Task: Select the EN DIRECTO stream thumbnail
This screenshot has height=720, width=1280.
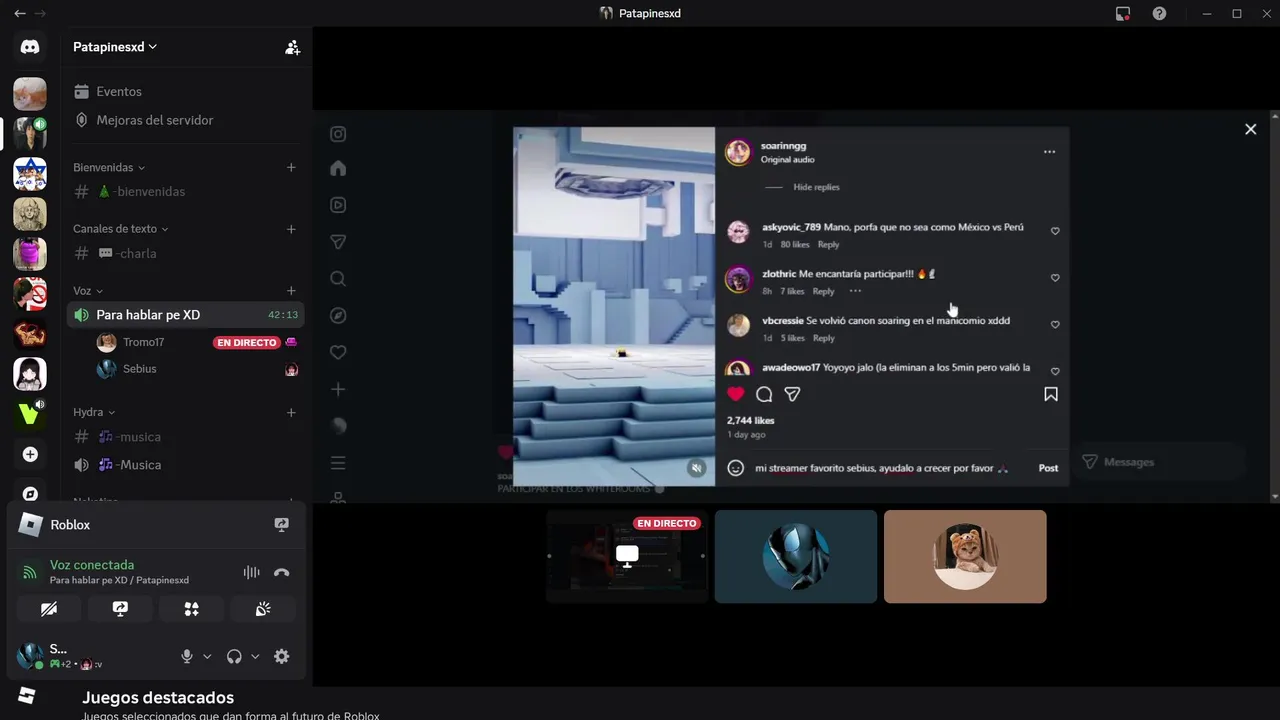Action: (x=627, y=557)
